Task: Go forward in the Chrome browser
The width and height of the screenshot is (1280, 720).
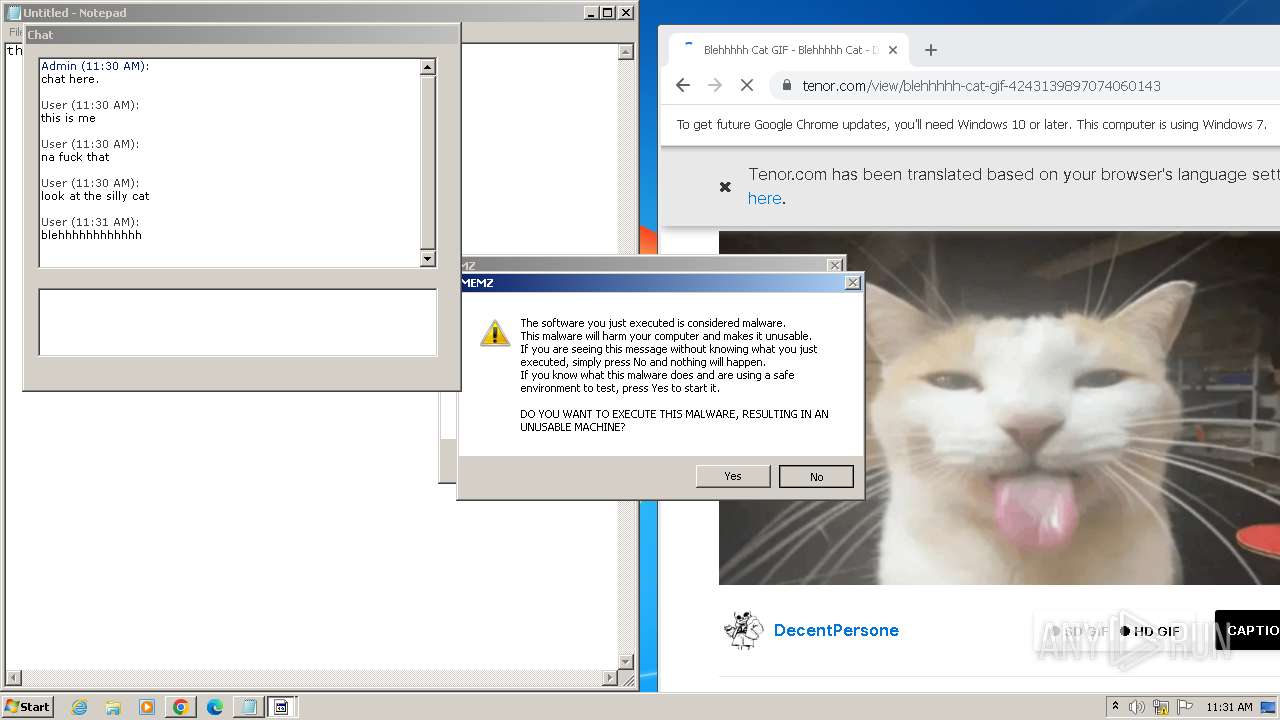Action: pyautogui.click(x=715, y=86)
